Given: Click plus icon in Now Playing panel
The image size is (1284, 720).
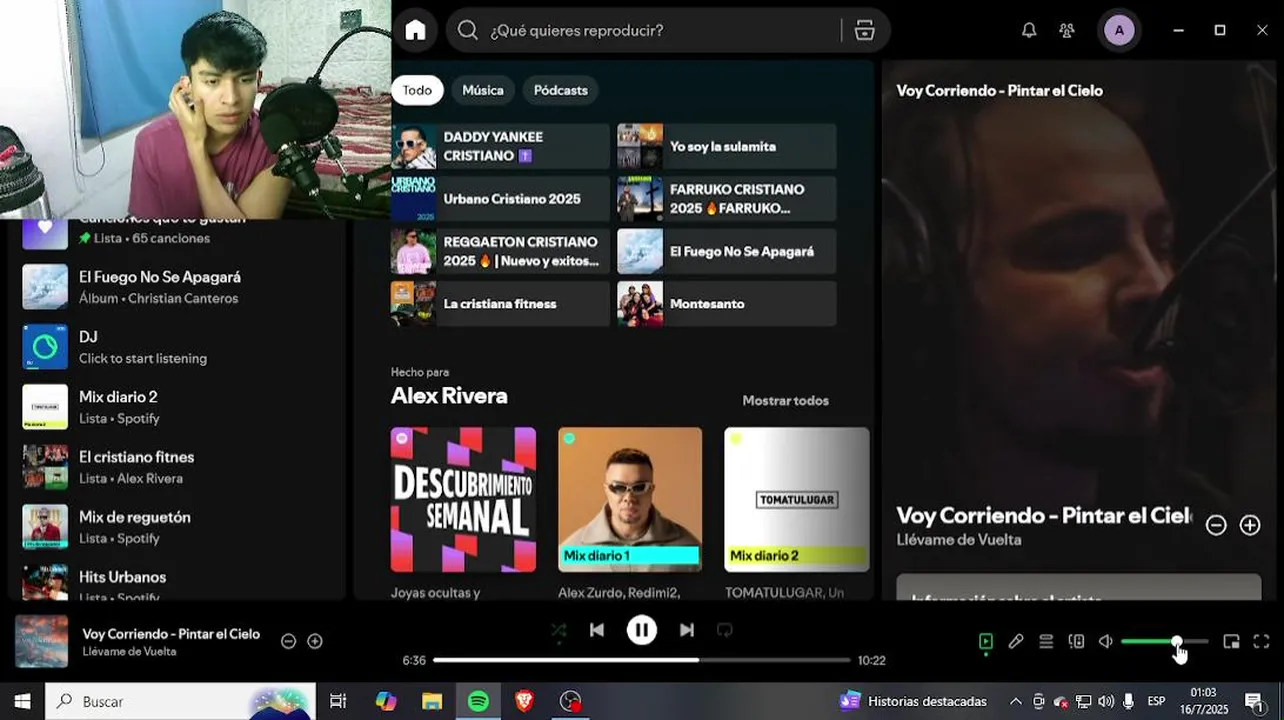Looking at the screenshot, I should coord(1250,525).
